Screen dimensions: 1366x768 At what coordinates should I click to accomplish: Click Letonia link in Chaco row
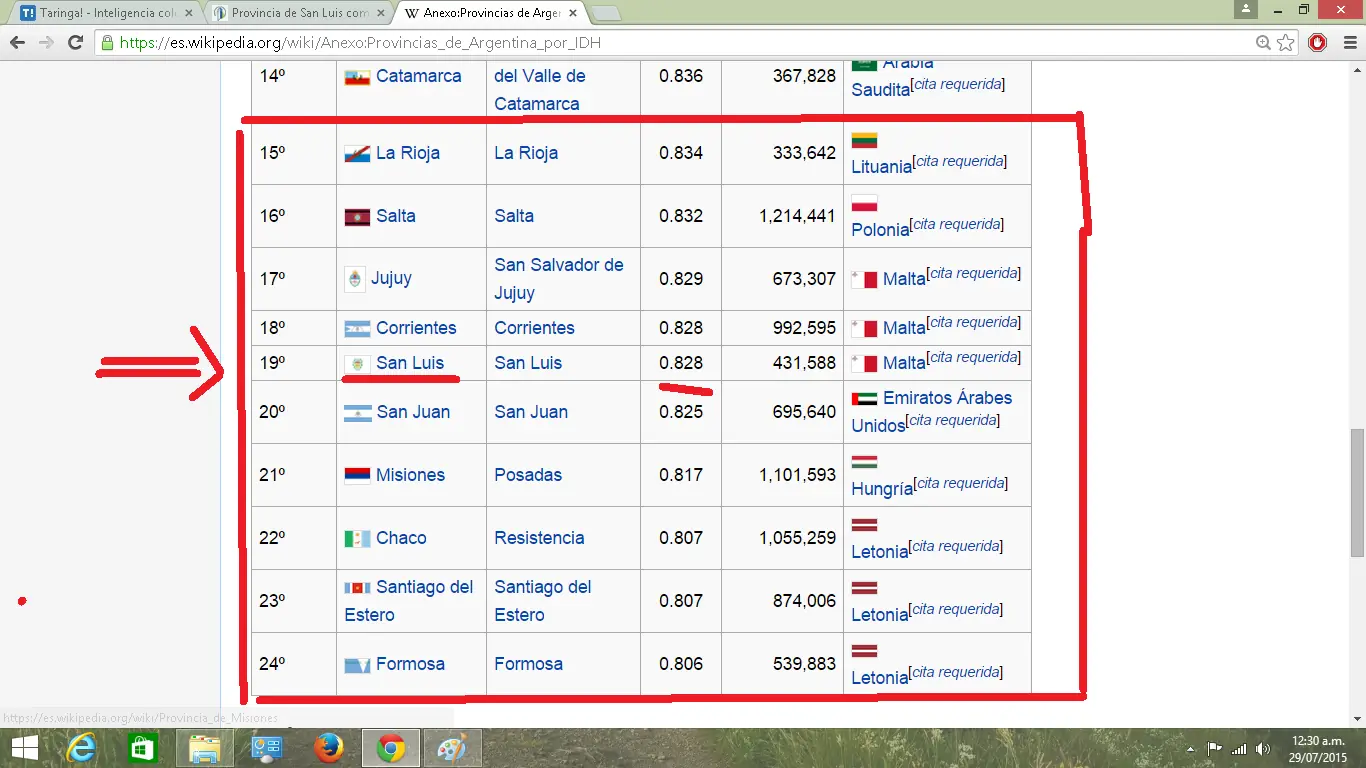pos(880,552)
